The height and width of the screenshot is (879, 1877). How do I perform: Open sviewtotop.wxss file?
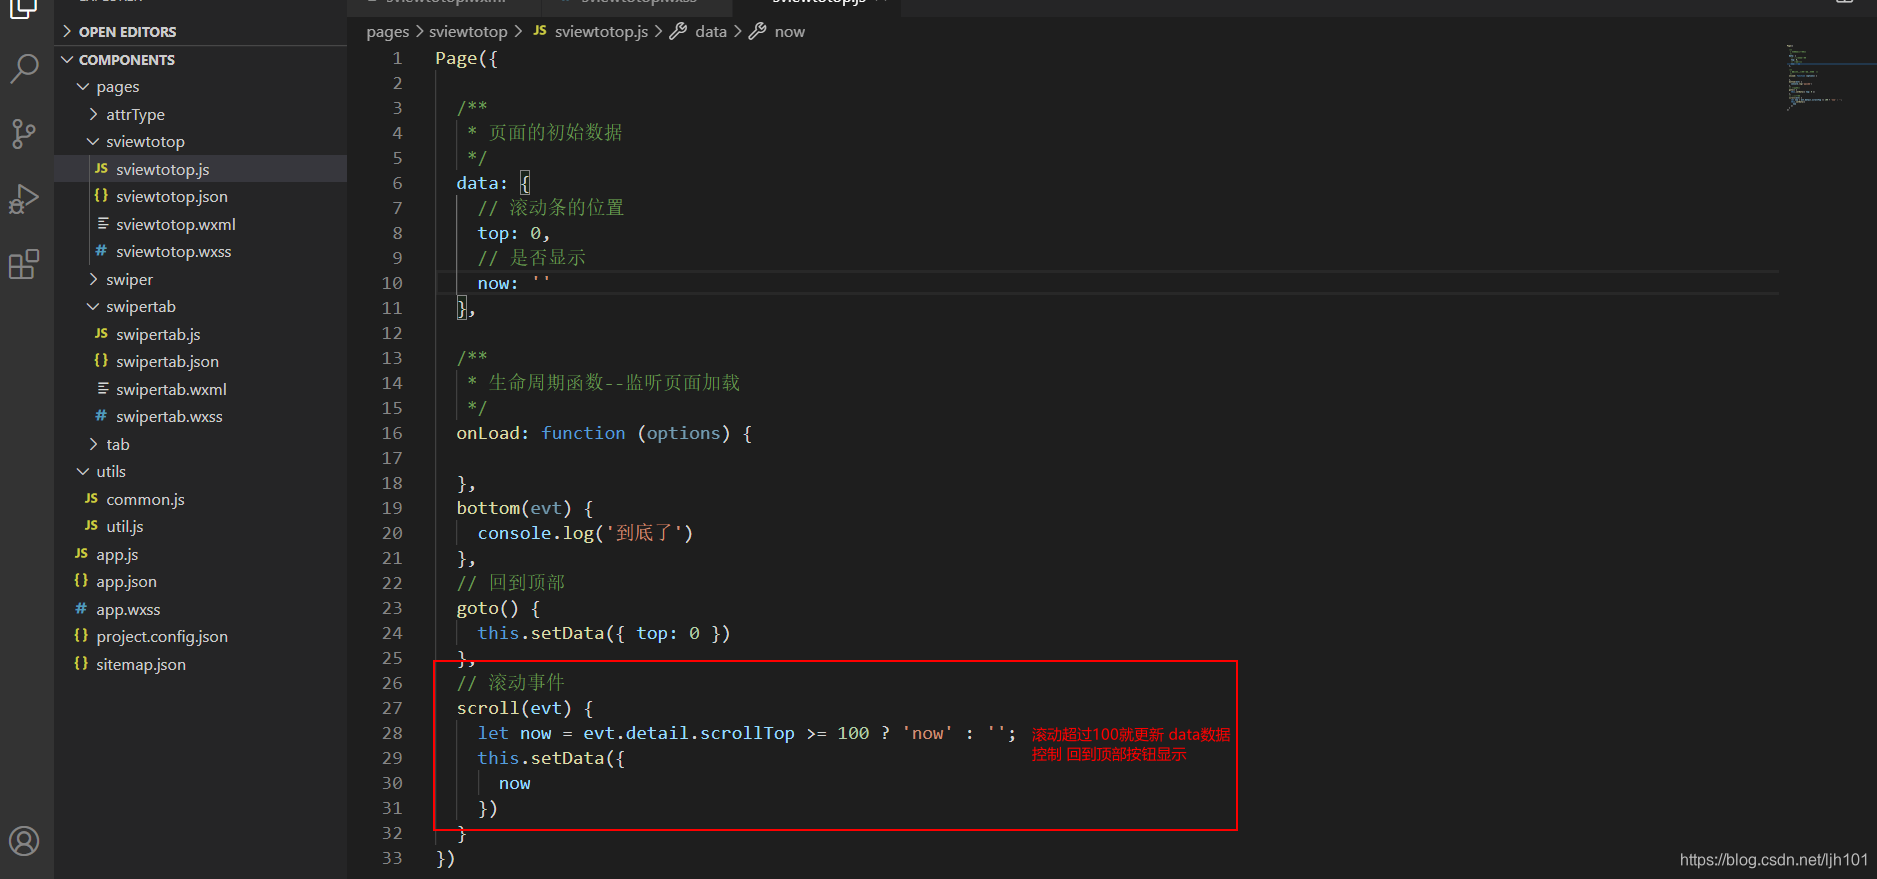pos(174,252)
